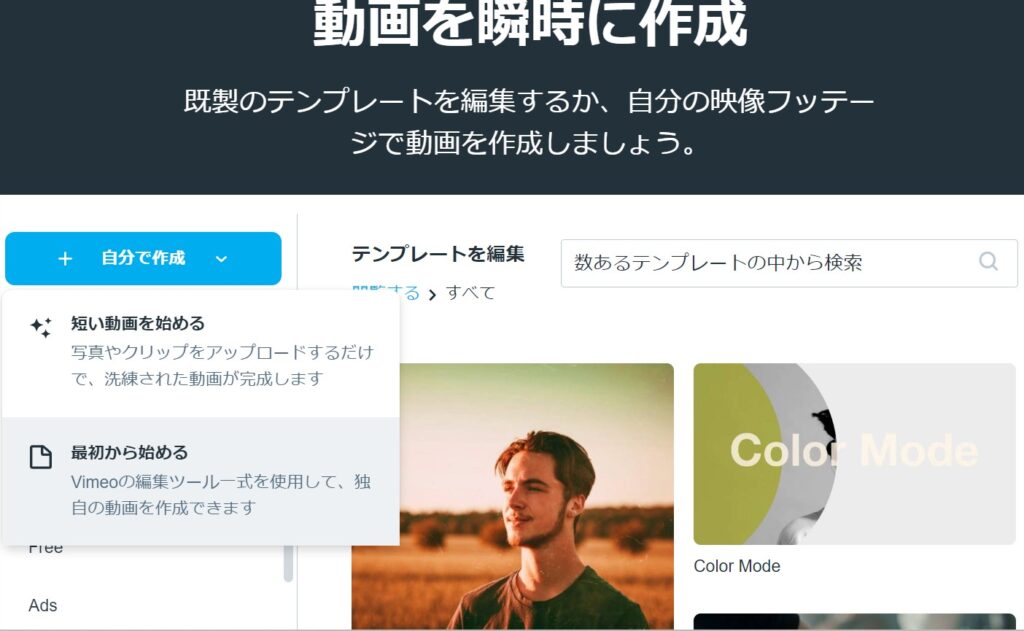Click the 自分で作成 button label
This screenshot has width=1024, height=631.
(x=143, y=258)
